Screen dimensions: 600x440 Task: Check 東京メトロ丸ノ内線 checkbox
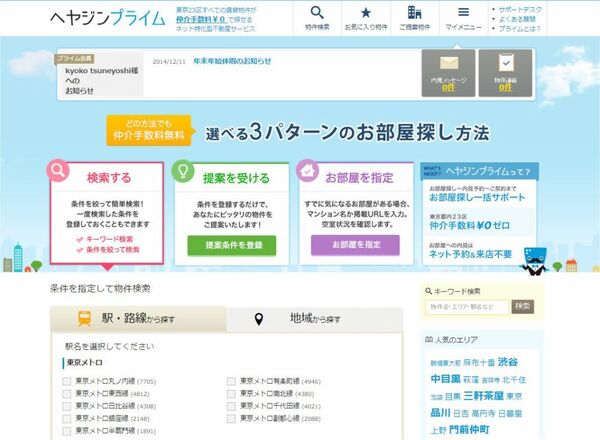click(67, 381)
